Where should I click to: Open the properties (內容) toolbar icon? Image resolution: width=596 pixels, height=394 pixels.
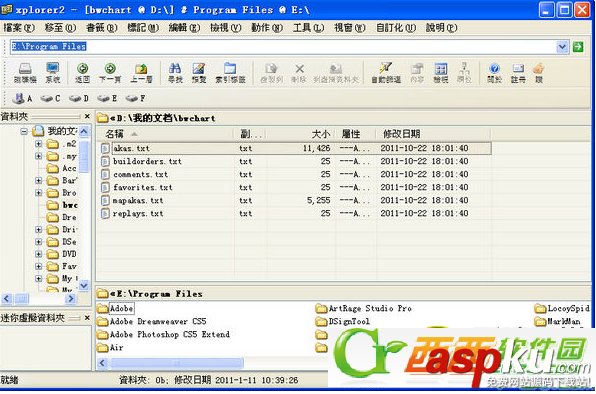(417, 73)
